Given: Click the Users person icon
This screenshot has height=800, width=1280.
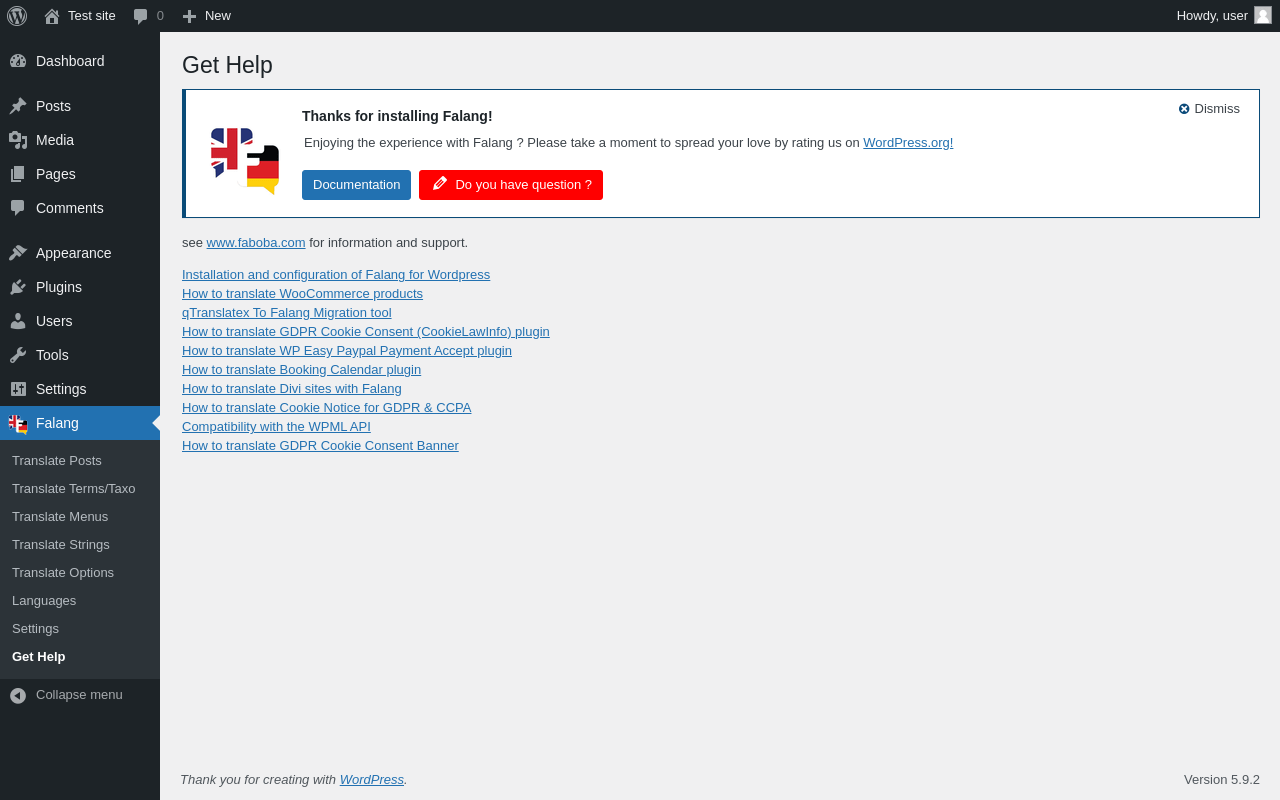Looking at the screenshot, I should point(18,321).
